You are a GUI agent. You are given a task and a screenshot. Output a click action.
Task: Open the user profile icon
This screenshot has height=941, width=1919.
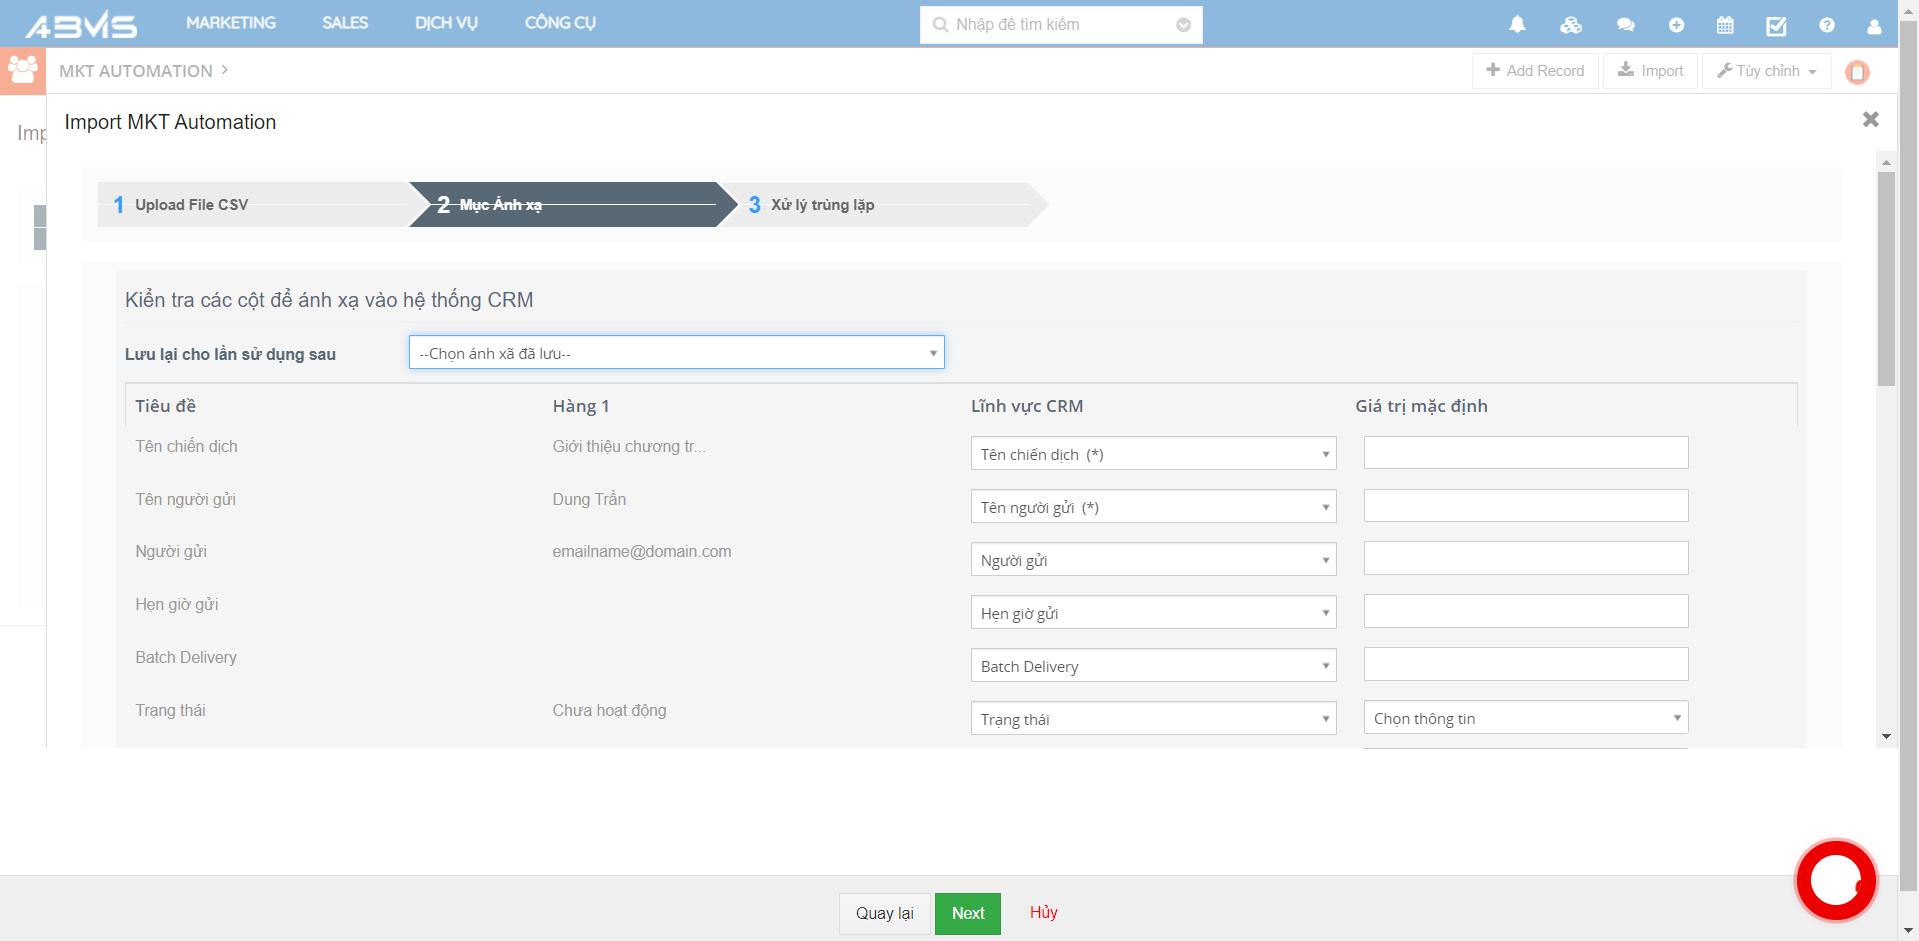pyautogui.click(x=1874, y=26)
